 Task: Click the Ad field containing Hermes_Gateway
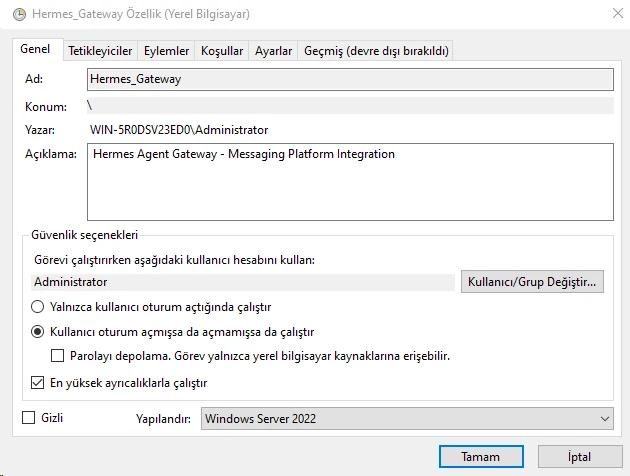(350, 79)
